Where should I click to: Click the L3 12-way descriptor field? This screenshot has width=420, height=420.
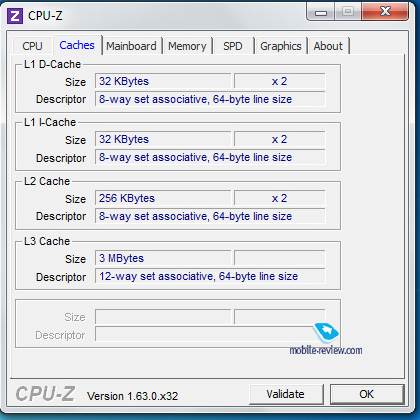coord(210,276)
